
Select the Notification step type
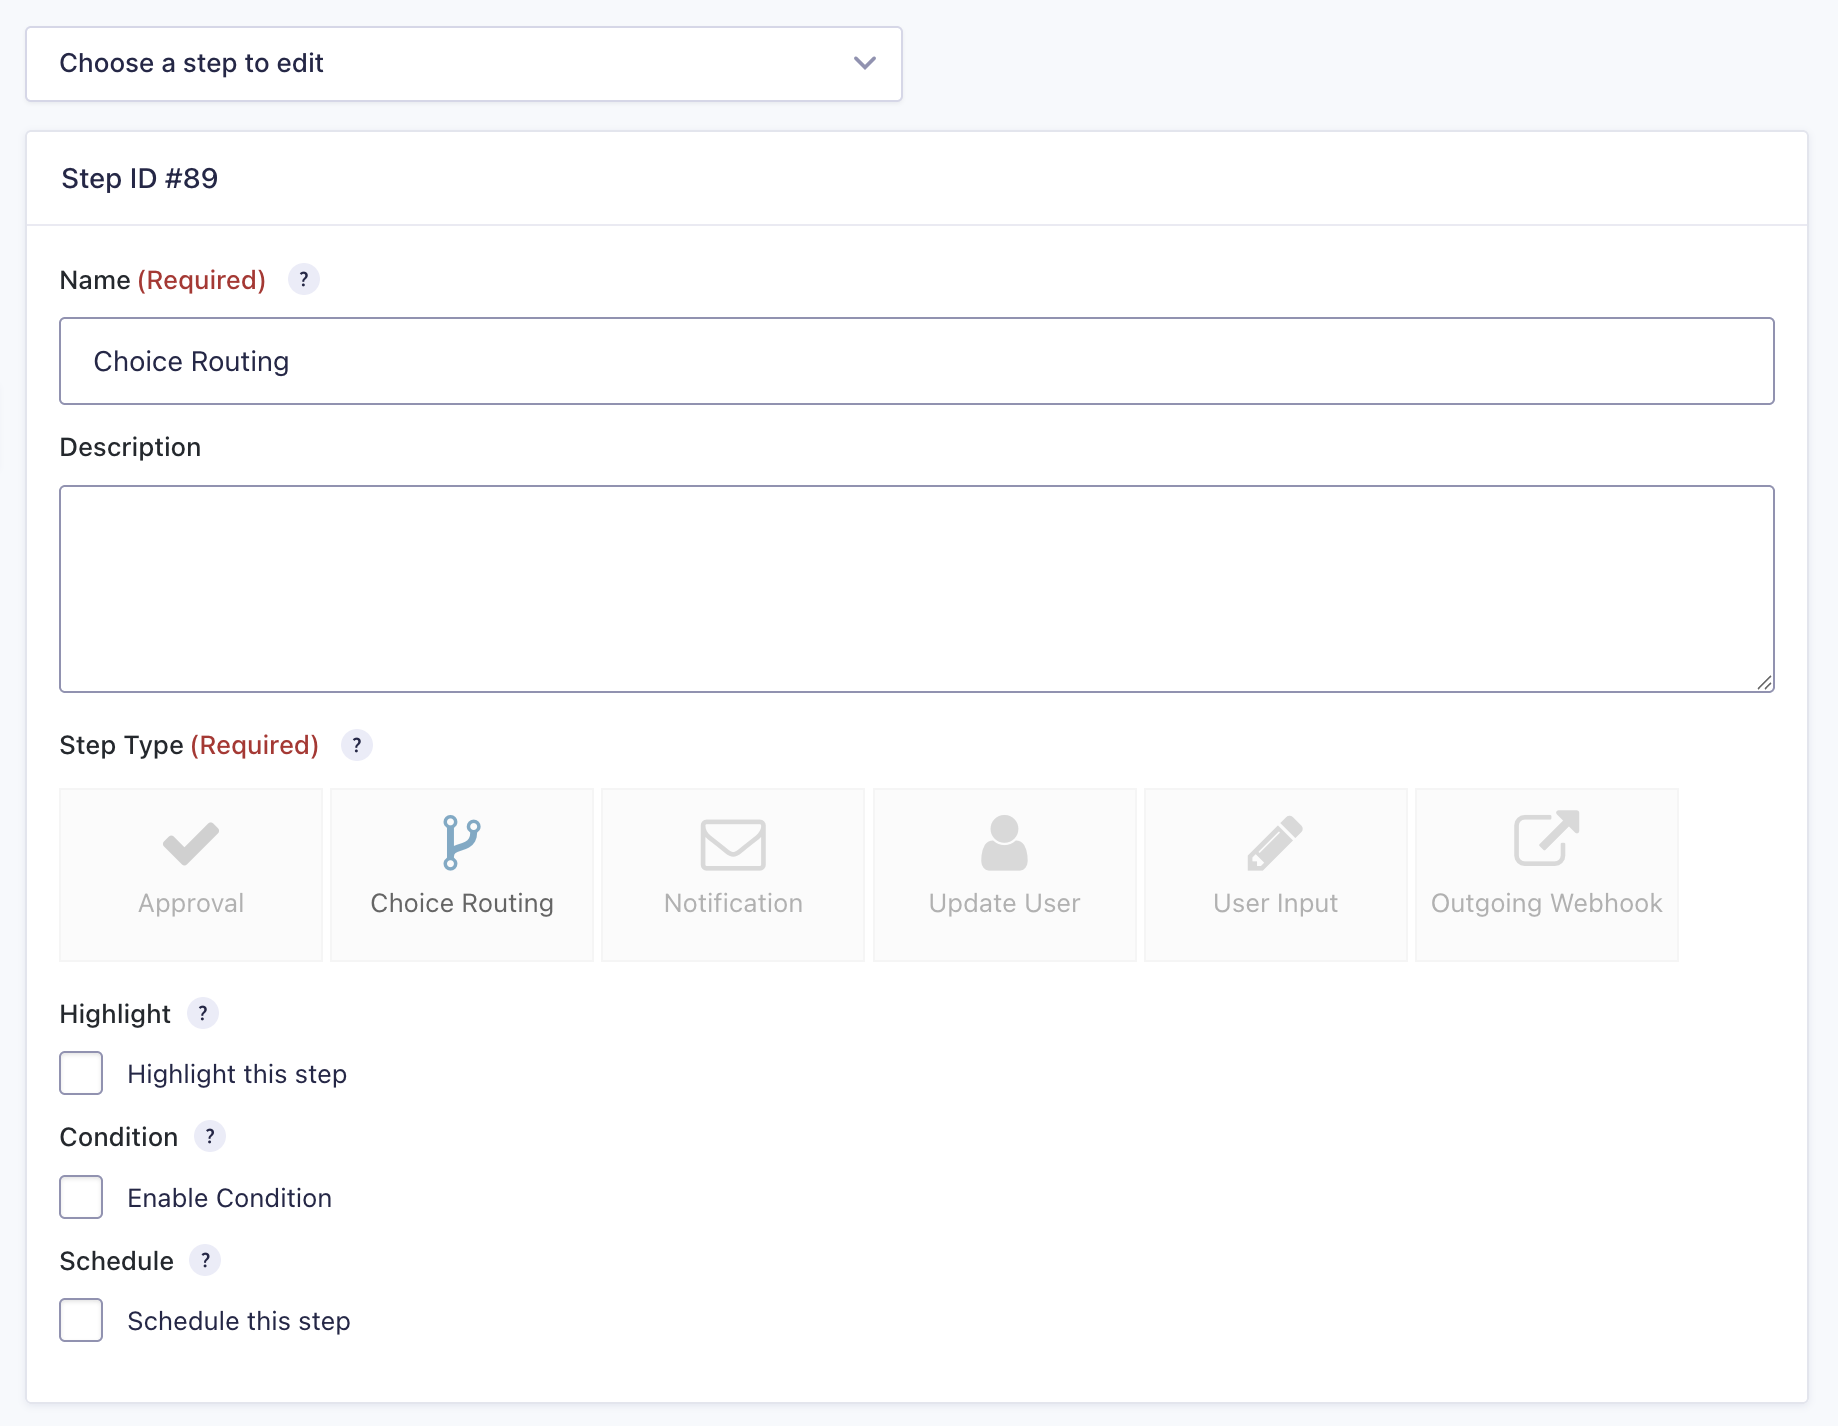pyautogui.click(x=733, y=875)
